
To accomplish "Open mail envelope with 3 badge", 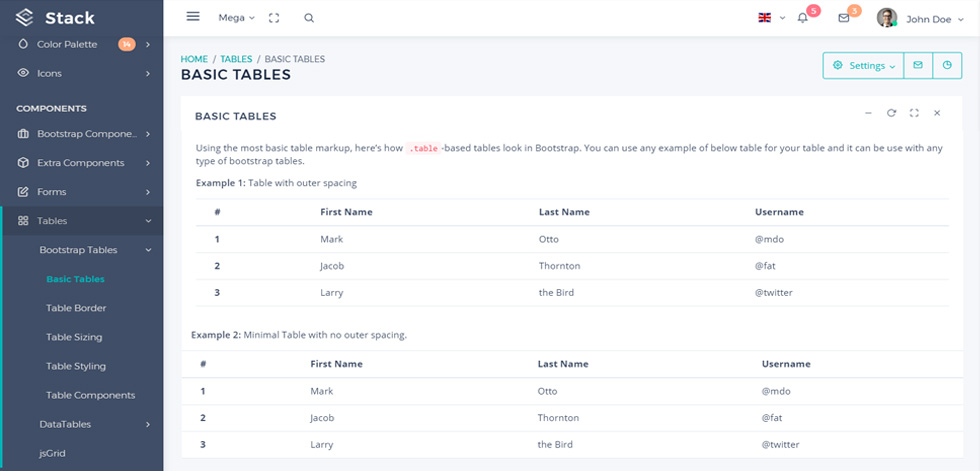I will (x=844, y=18).
